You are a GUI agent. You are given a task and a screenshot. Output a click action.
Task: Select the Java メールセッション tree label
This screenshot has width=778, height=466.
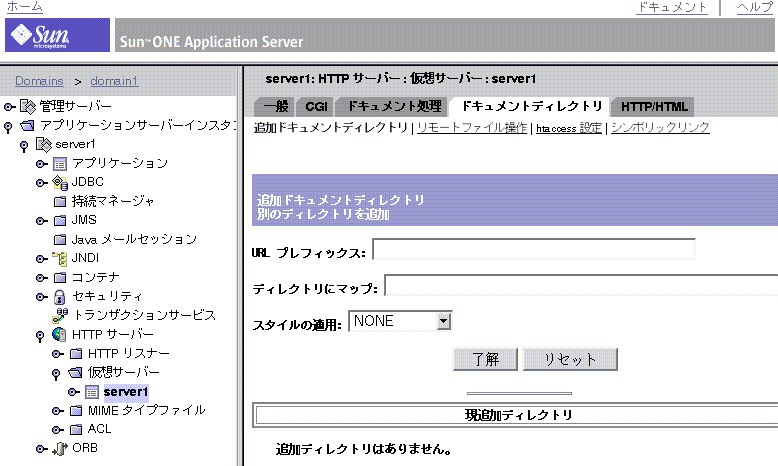(134, 240)
